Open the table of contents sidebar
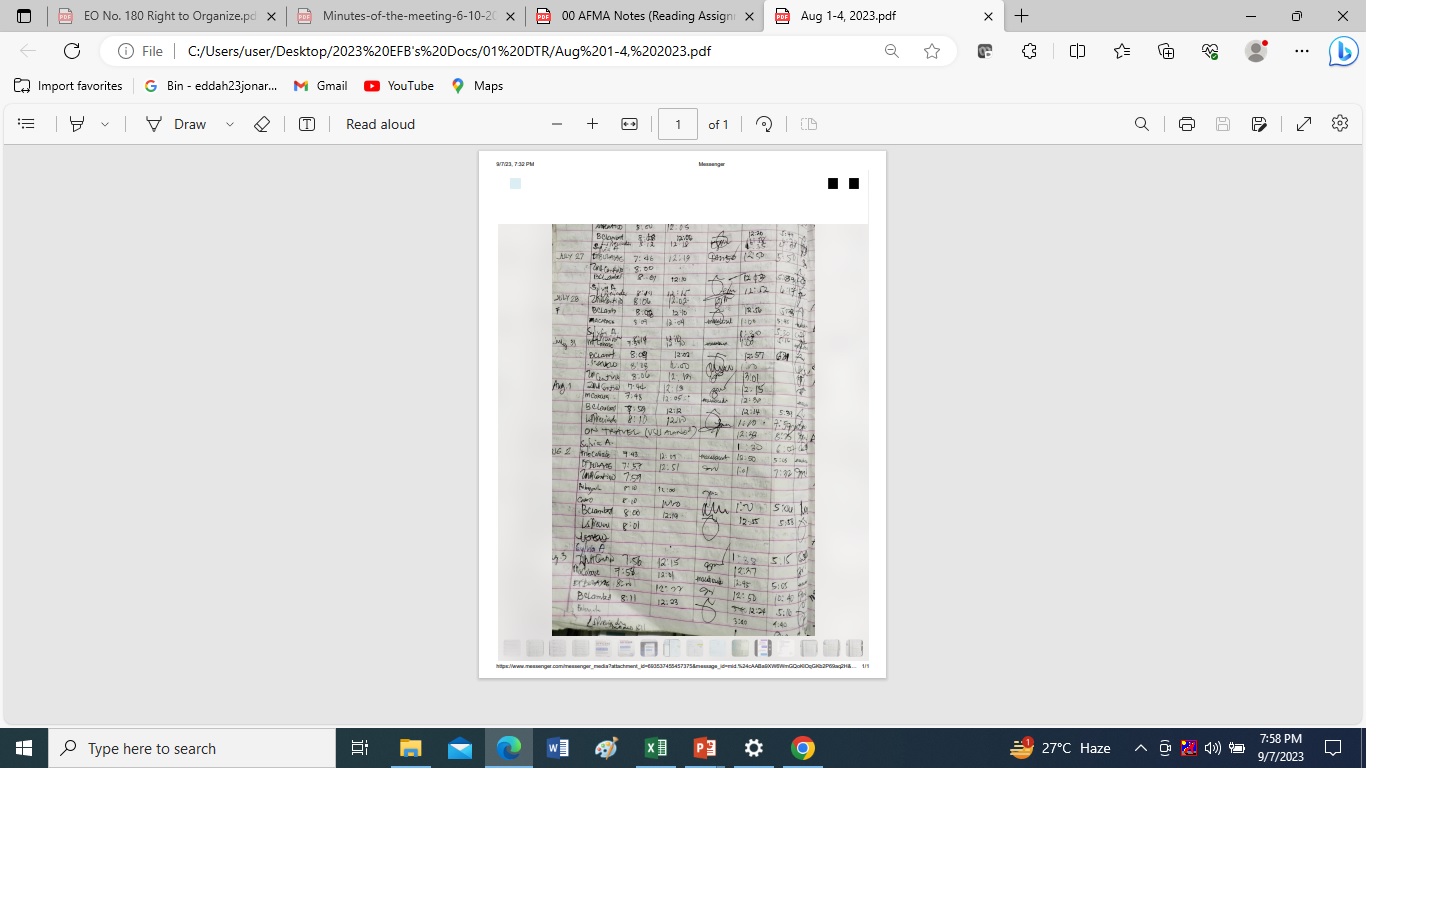 tap(27, 124)
